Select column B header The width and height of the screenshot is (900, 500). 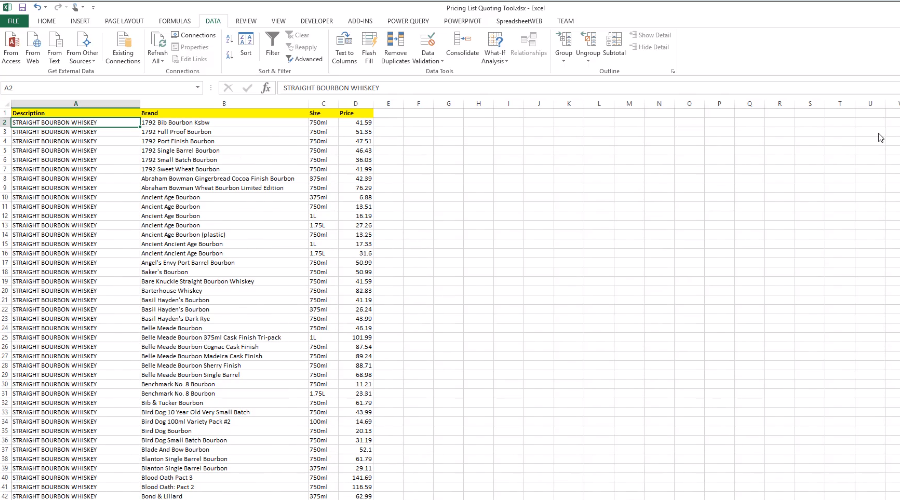[224, 103]
